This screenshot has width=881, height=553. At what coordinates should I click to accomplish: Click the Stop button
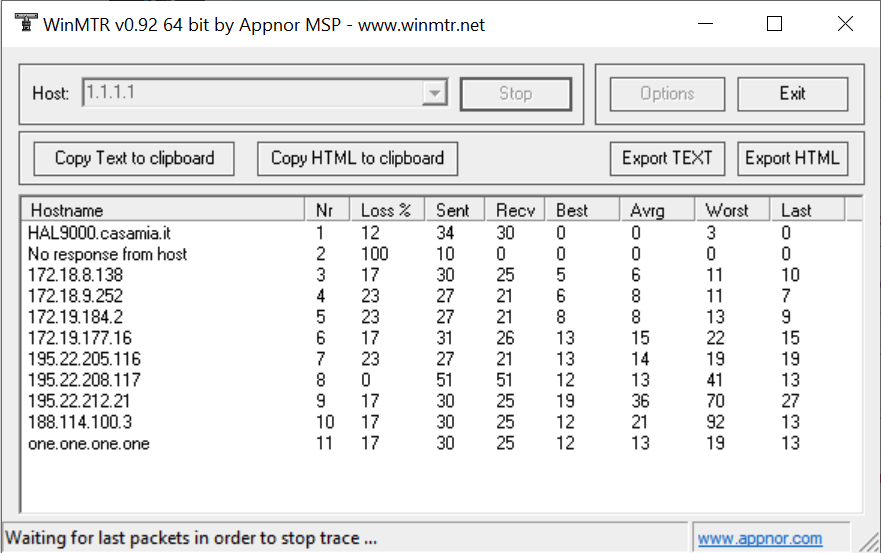click(516, 94)
